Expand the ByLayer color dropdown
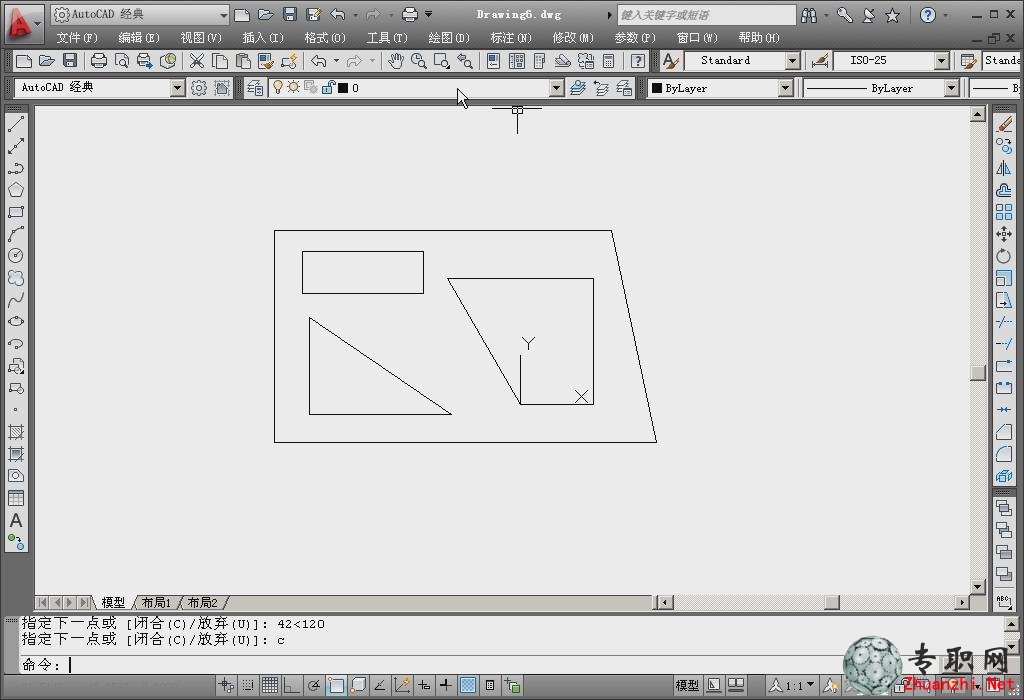 click(x=786, y=88)
